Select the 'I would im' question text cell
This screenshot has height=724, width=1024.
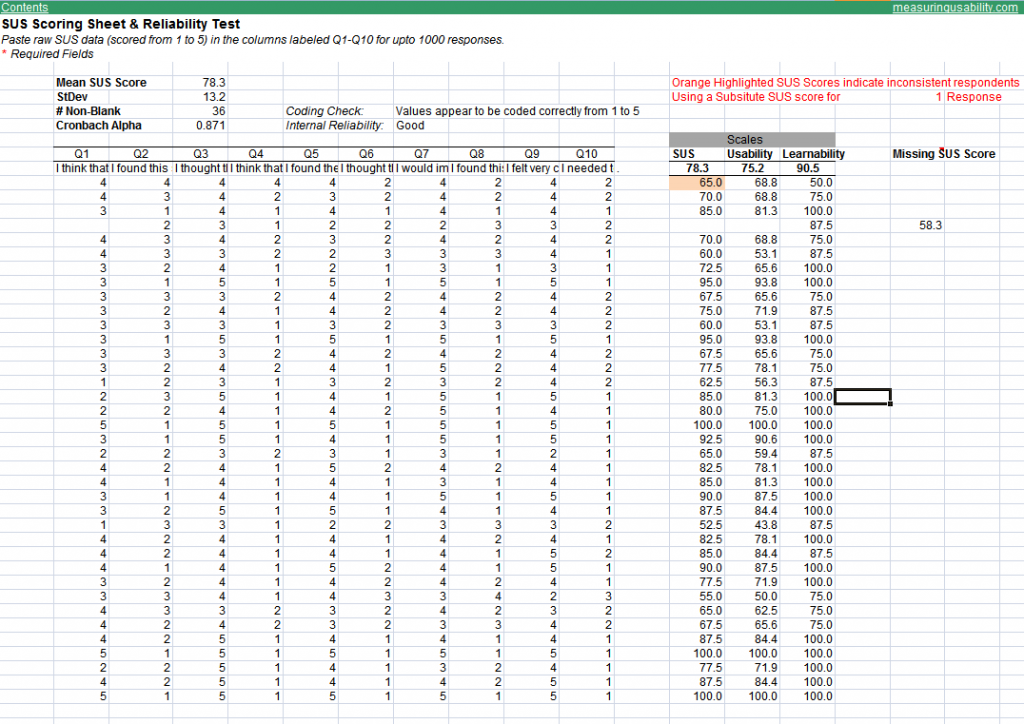click(422, 168)
